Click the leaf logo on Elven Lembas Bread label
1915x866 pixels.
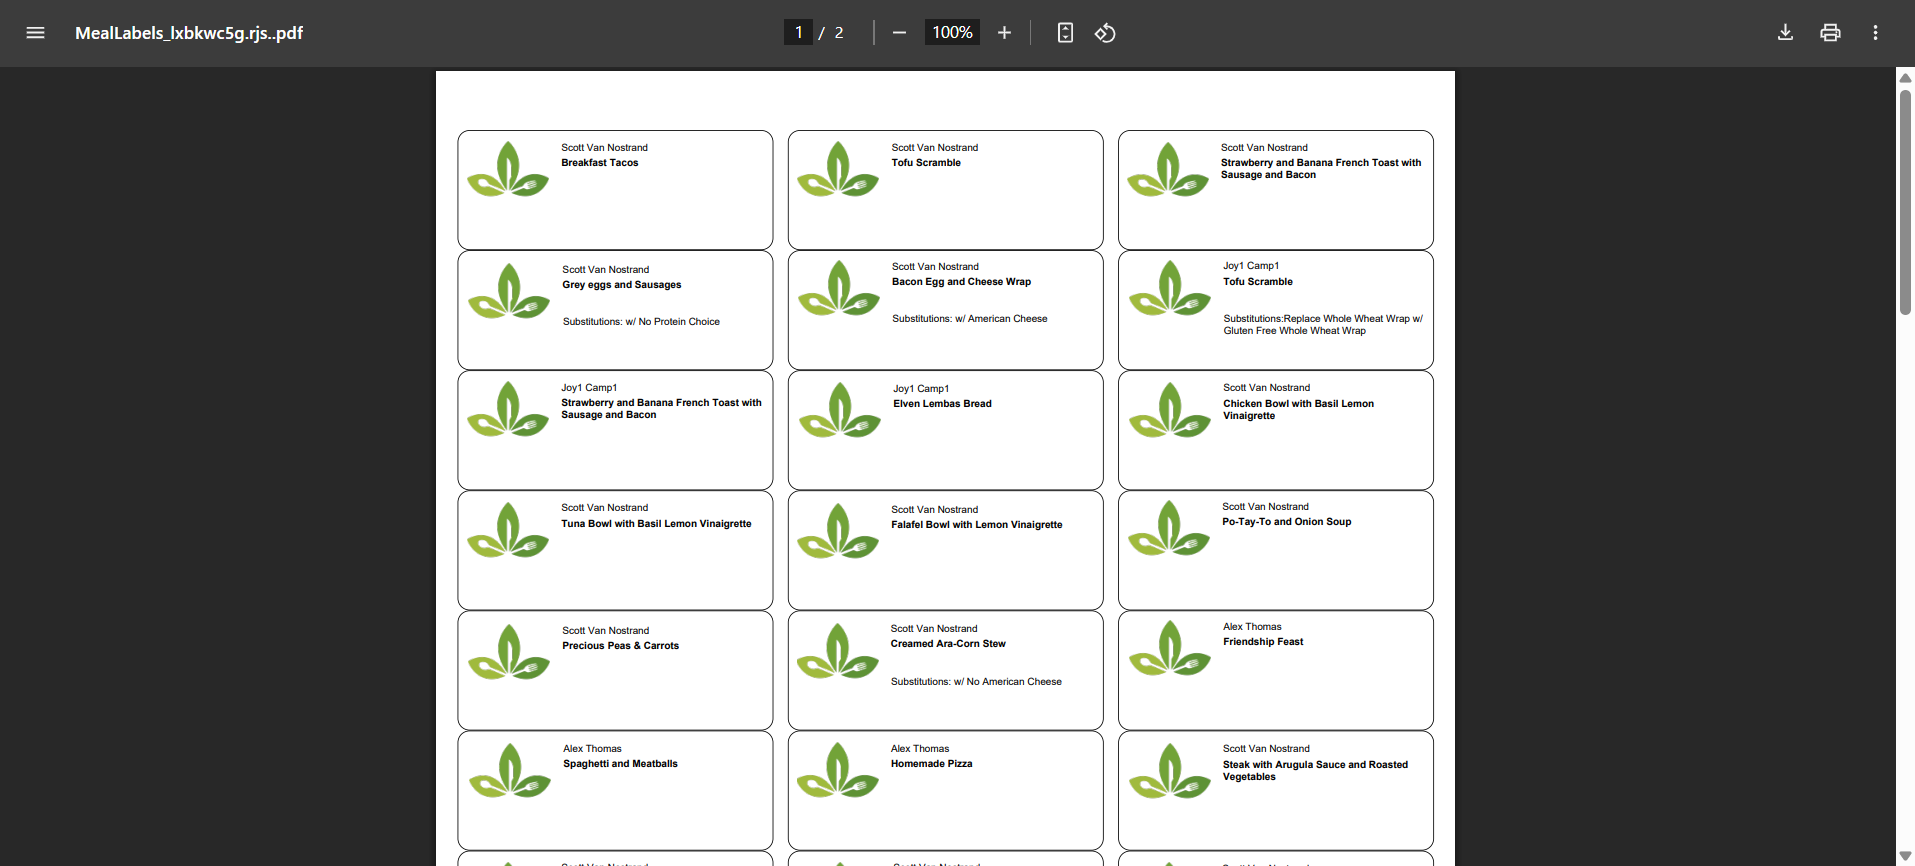840,410
